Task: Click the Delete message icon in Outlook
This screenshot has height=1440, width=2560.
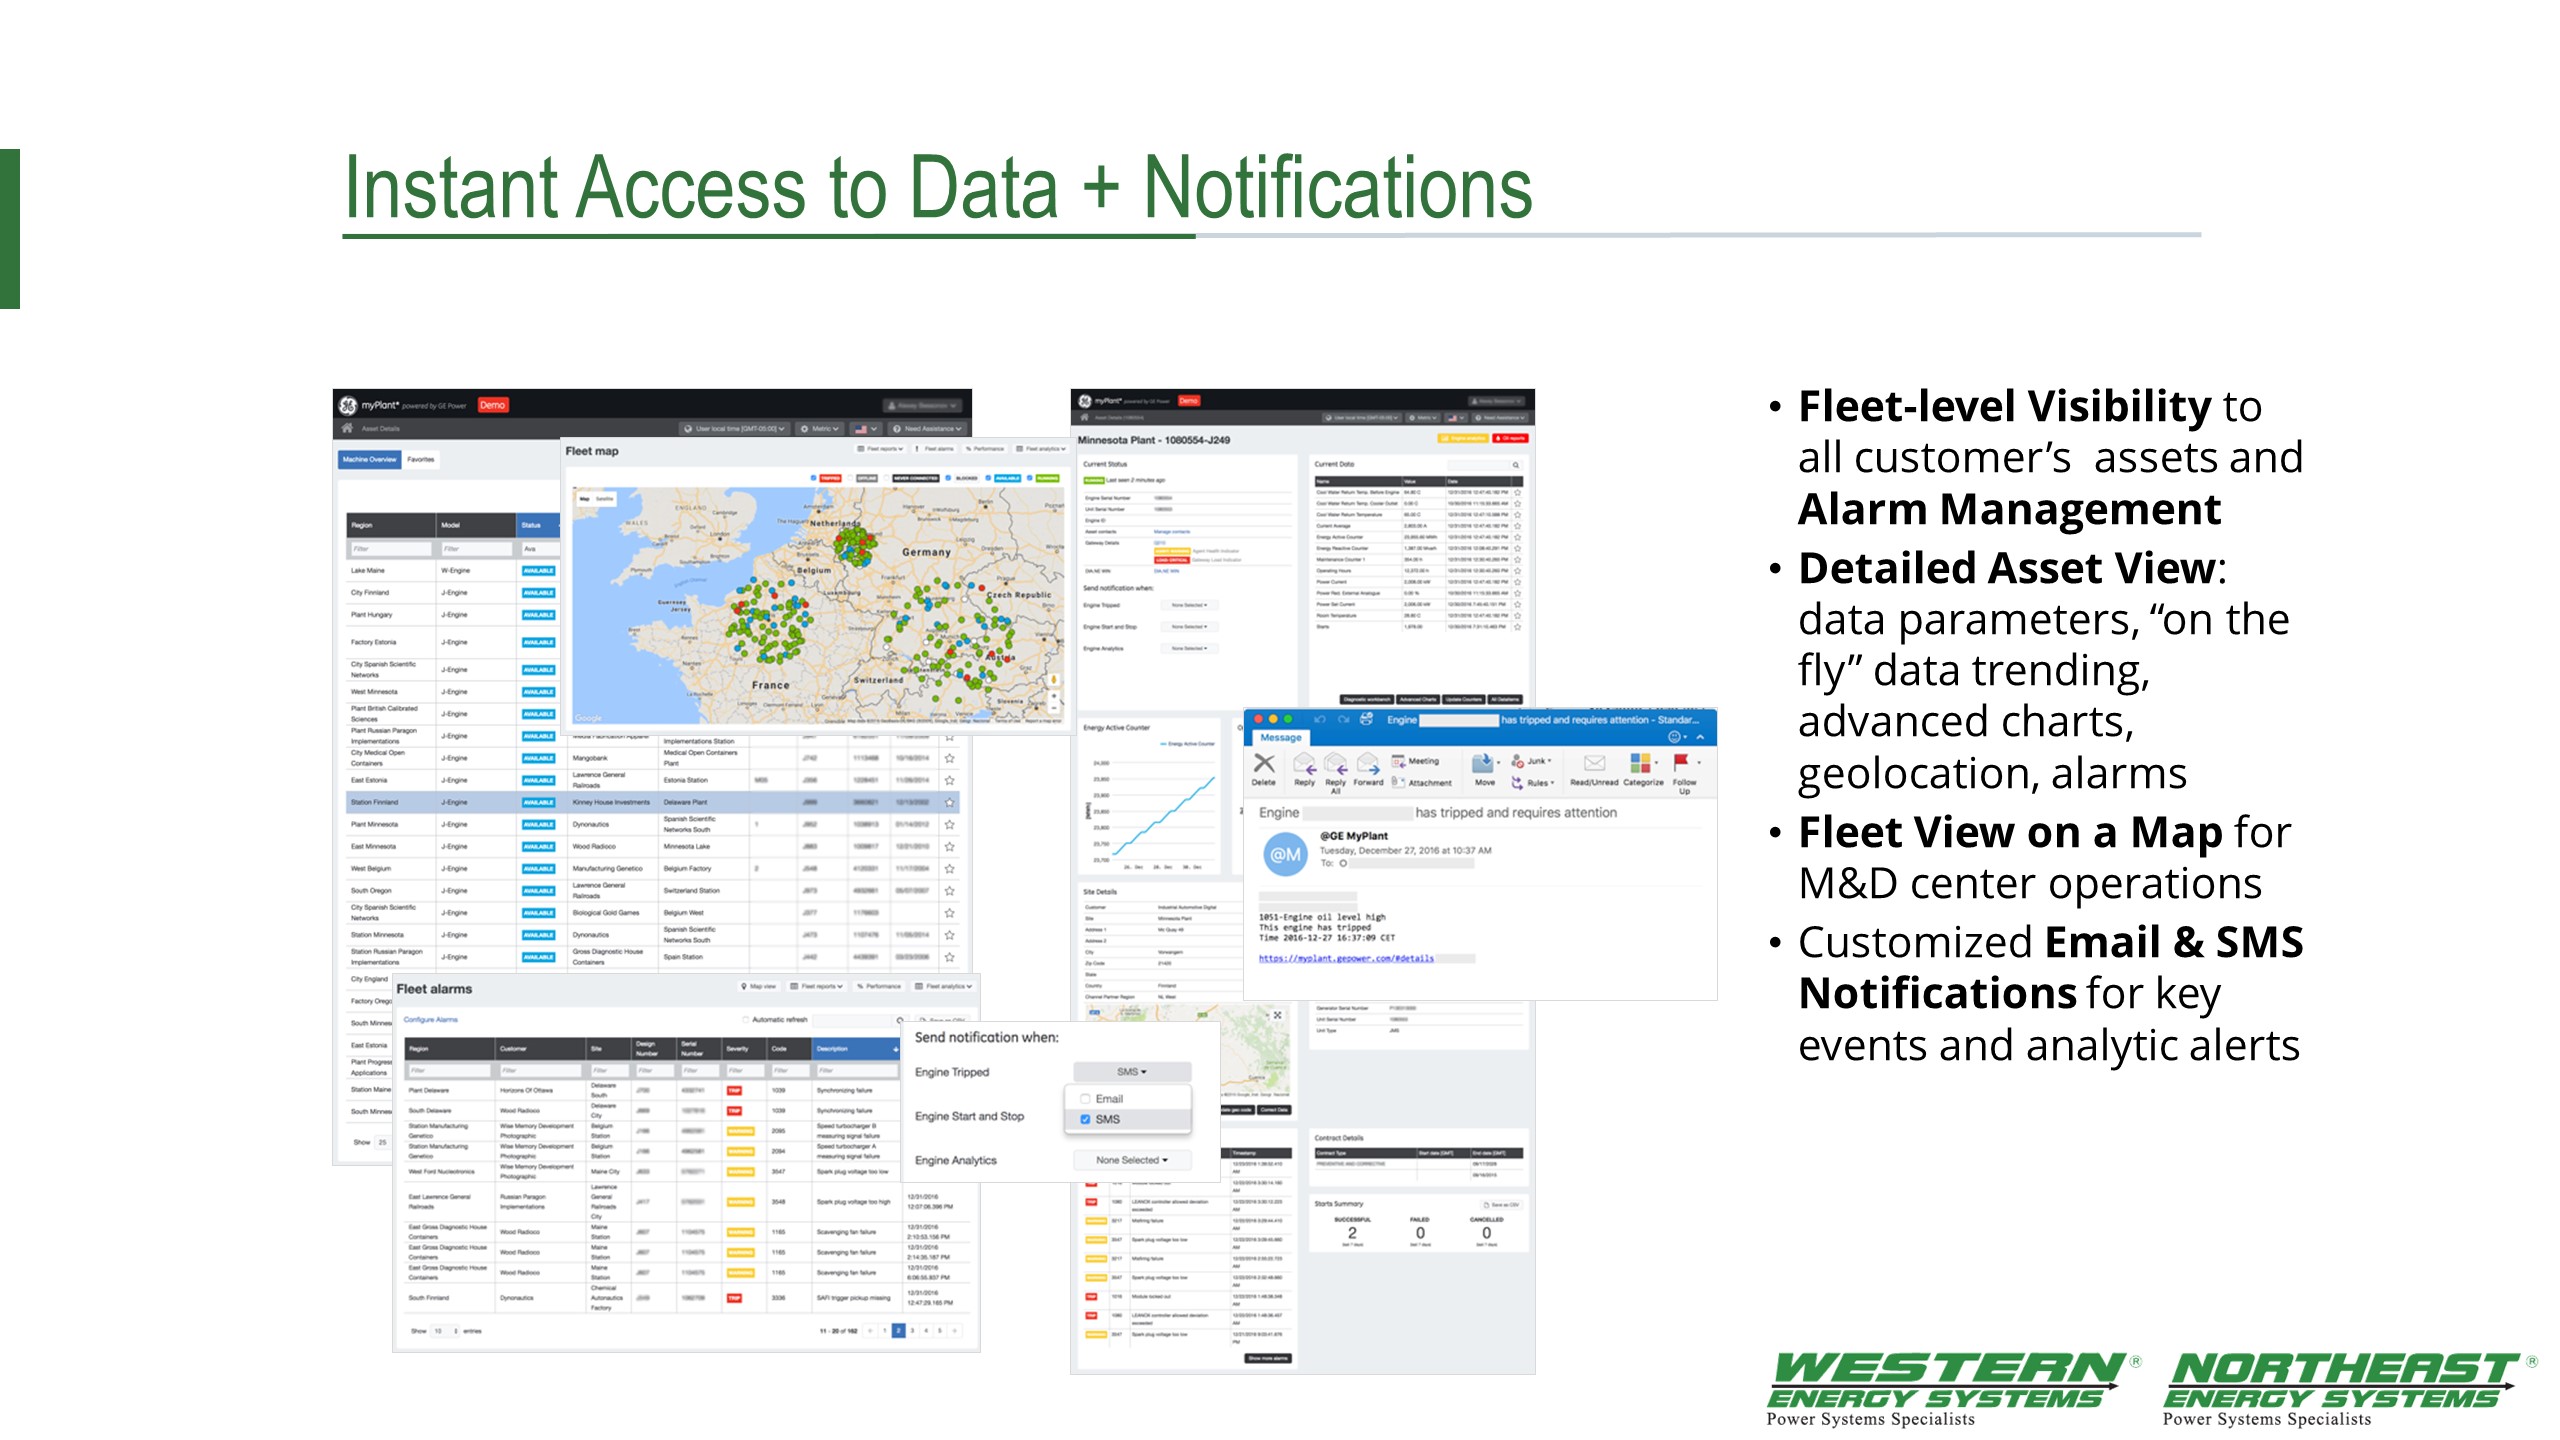Action: pos(1264,765)
